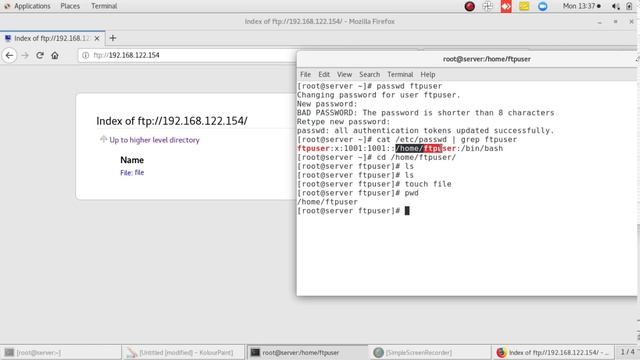
Task: Open the Terminal menu in terminal window
Action: point(400,74)
